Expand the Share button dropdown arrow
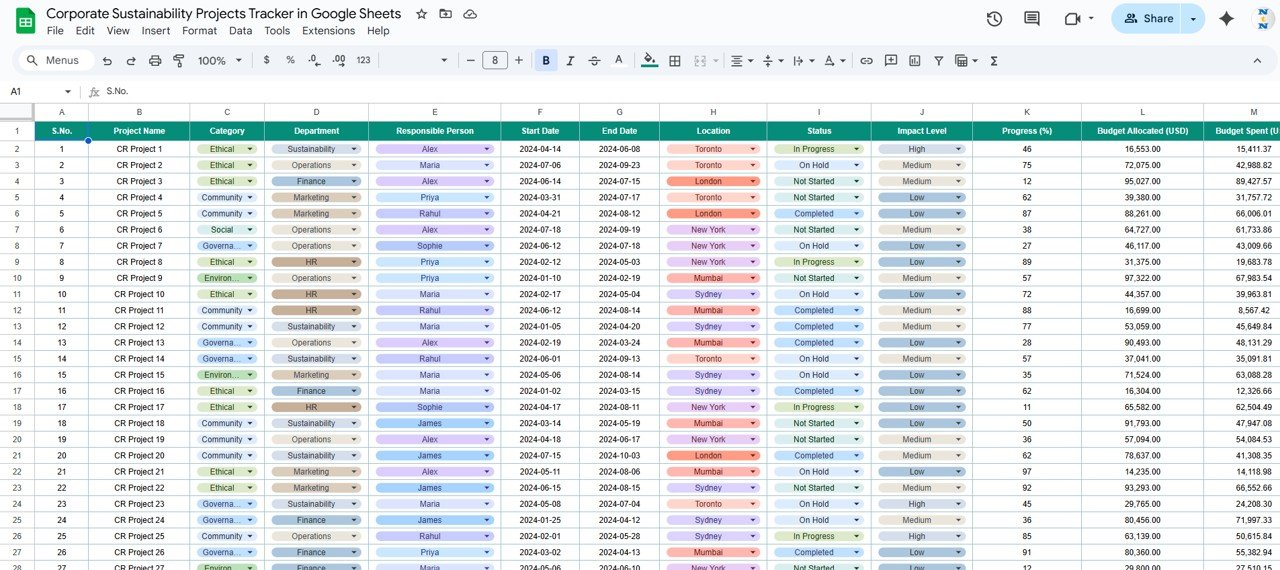The width and height of the screenshot is (1280, 570). tap(1193, 19)
